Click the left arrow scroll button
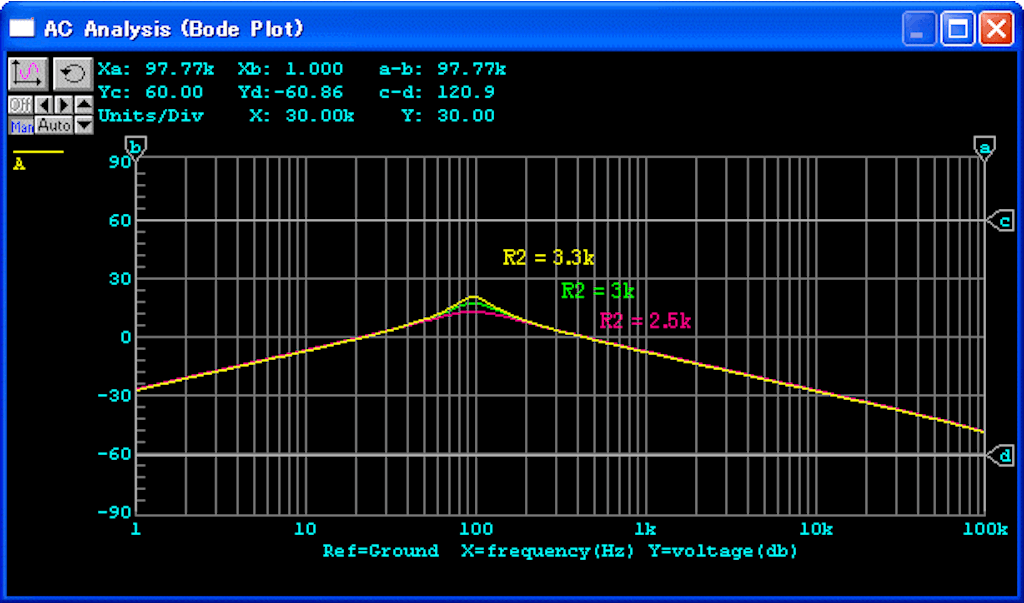1024x603 pixels. [44, 105]
